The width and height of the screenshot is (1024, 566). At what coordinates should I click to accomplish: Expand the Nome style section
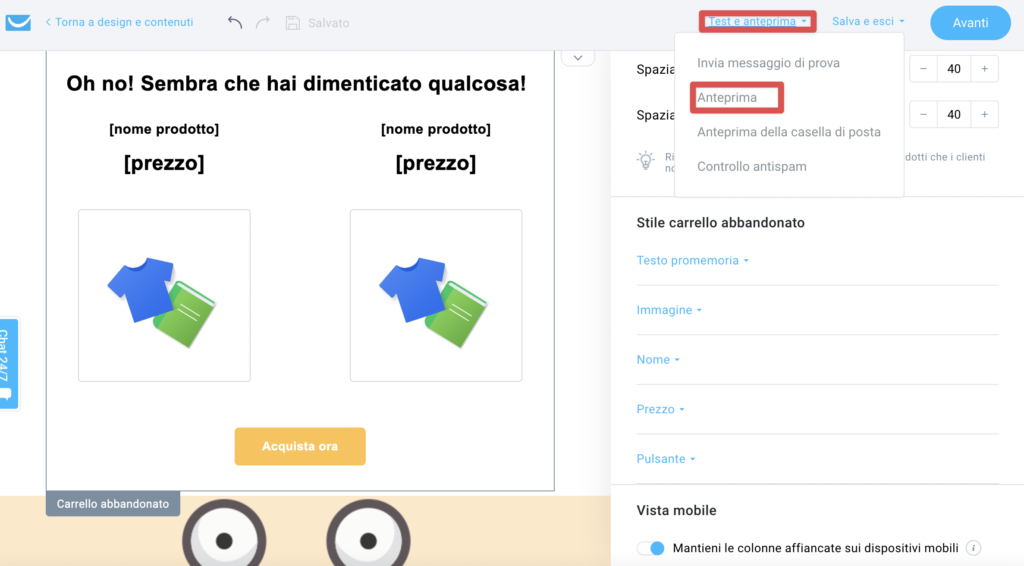pyautogui.click(x=658, y=360)
